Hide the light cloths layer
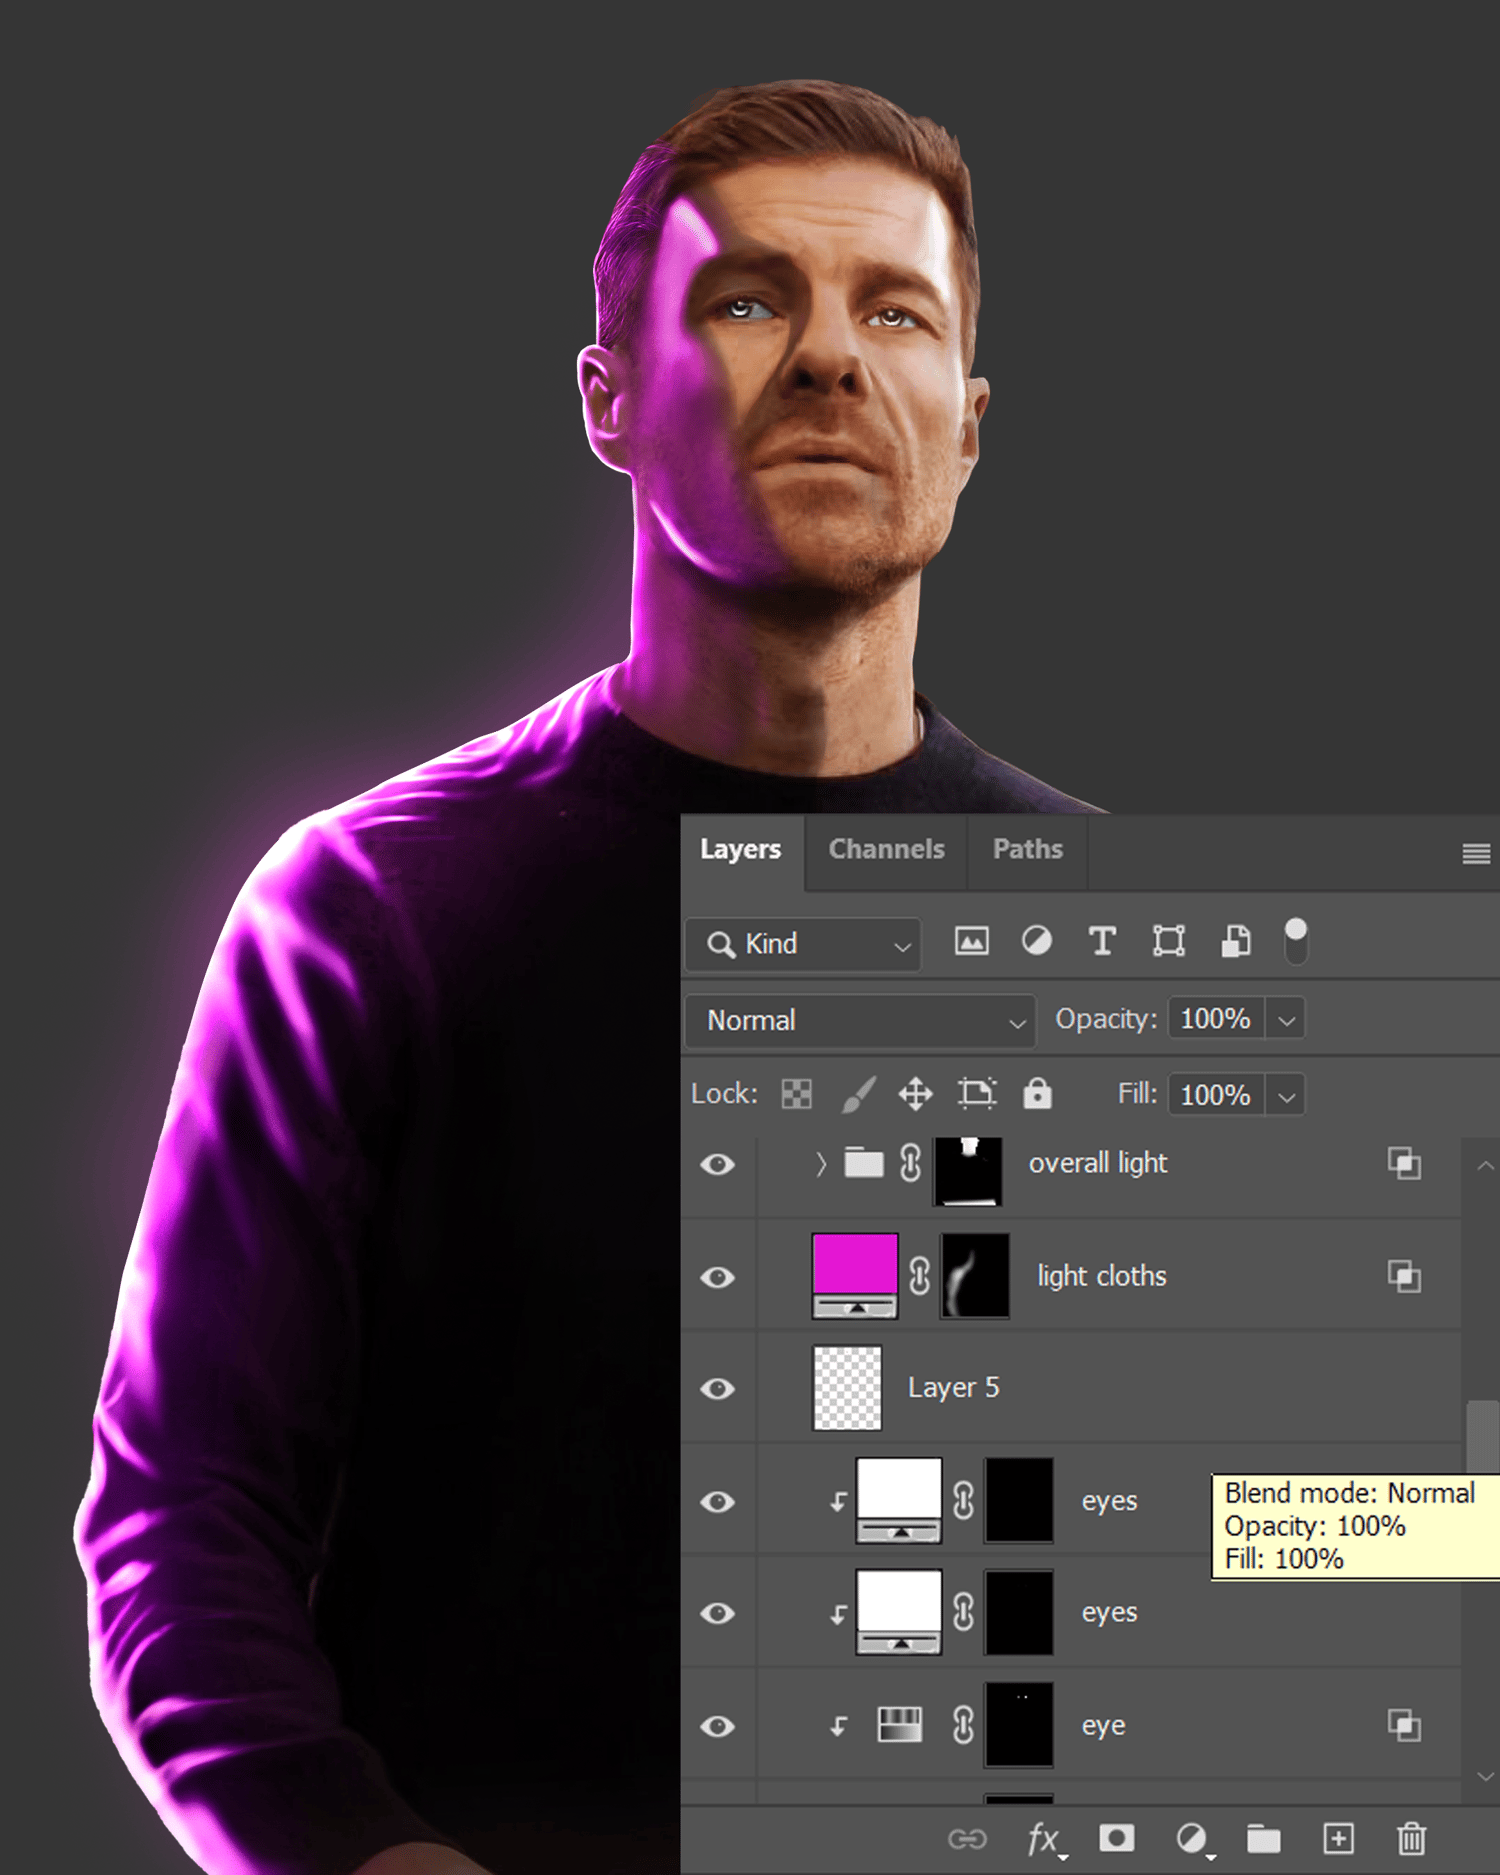 point(717,1277)
